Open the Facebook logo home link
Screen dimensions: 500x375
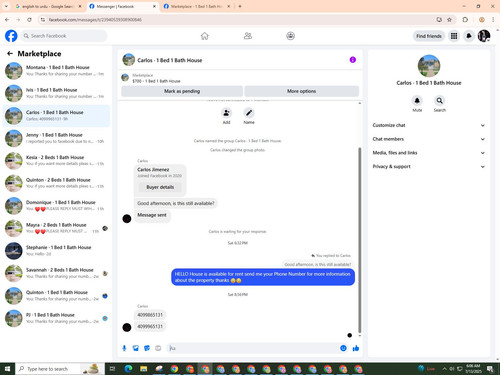pyautogui.click(x=11, y=36)
